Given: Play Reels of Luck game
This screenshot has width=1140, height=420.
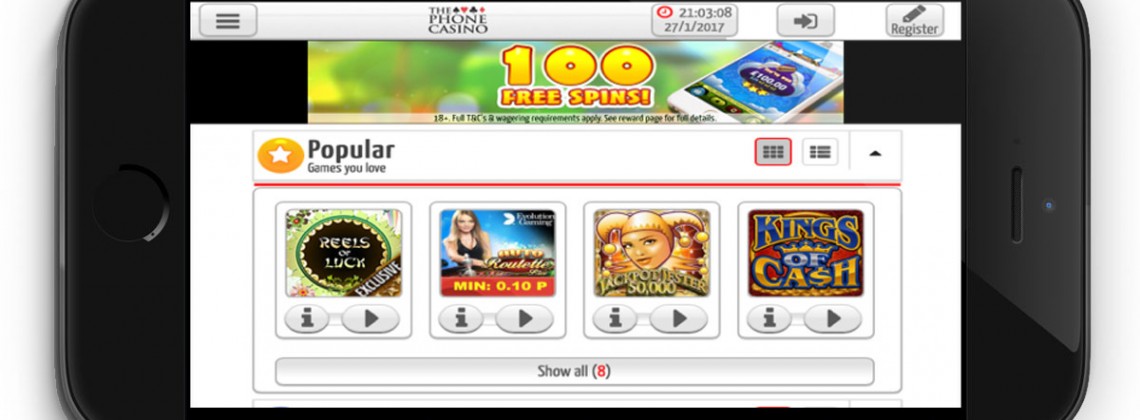Looking at the screenshot, I should coord(370,318).
